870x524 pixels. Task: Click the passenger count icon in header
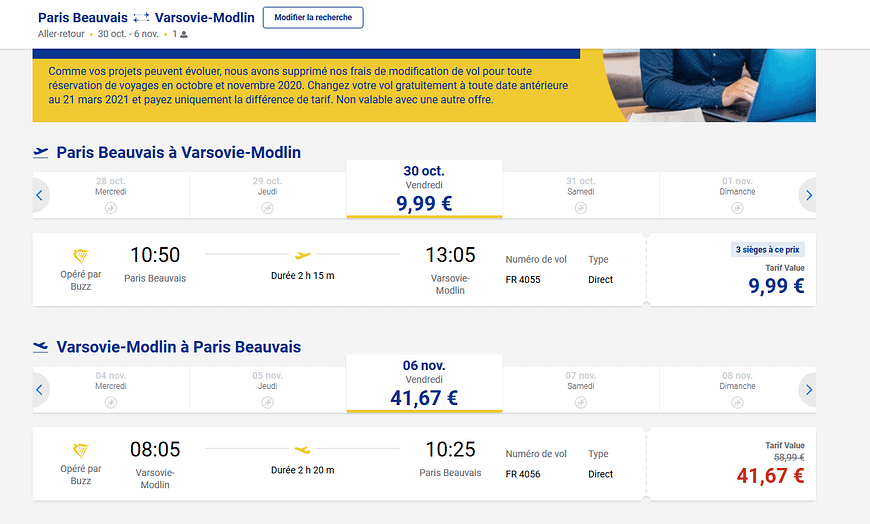click(x=184, y=34)
